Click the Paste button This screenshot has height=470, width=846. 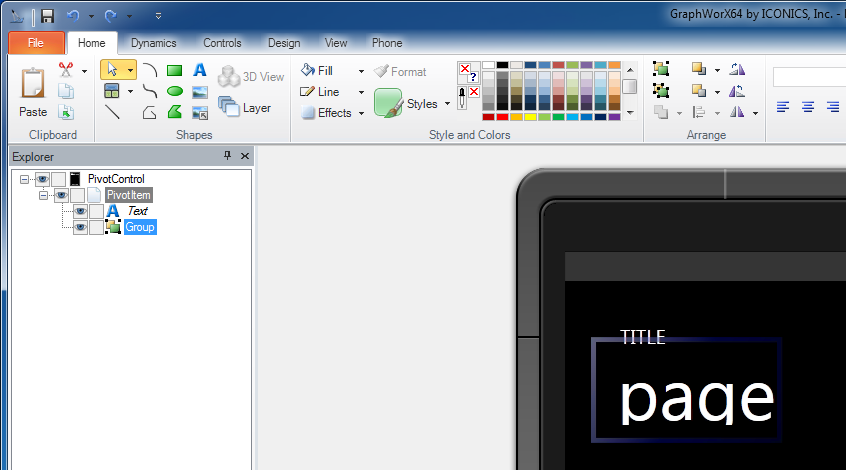click(33, 91)
